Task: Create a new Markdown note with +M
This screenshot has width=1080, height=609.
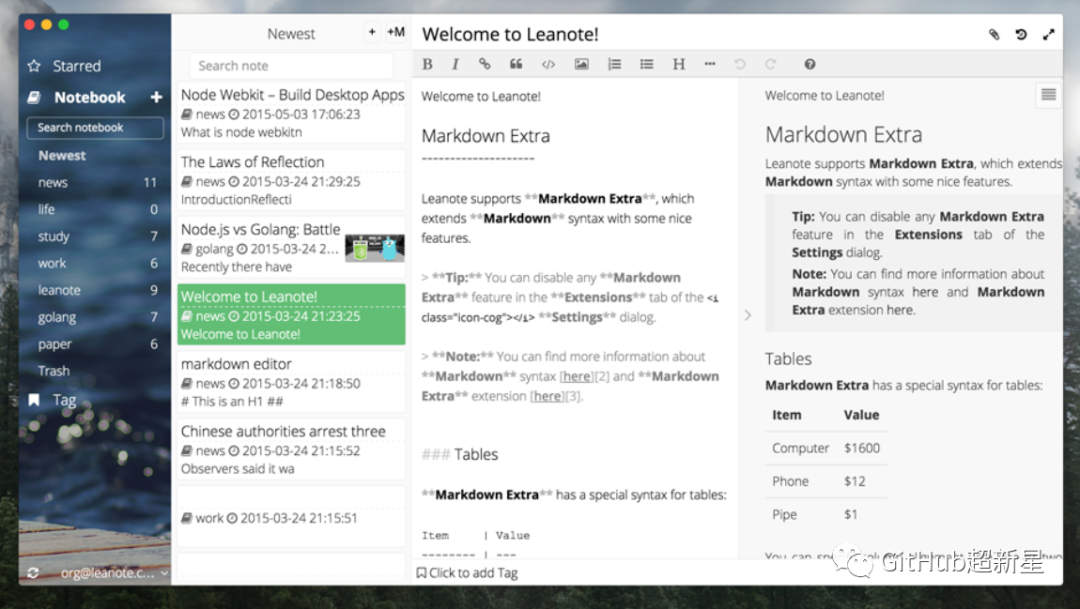Action: (395, 32)
